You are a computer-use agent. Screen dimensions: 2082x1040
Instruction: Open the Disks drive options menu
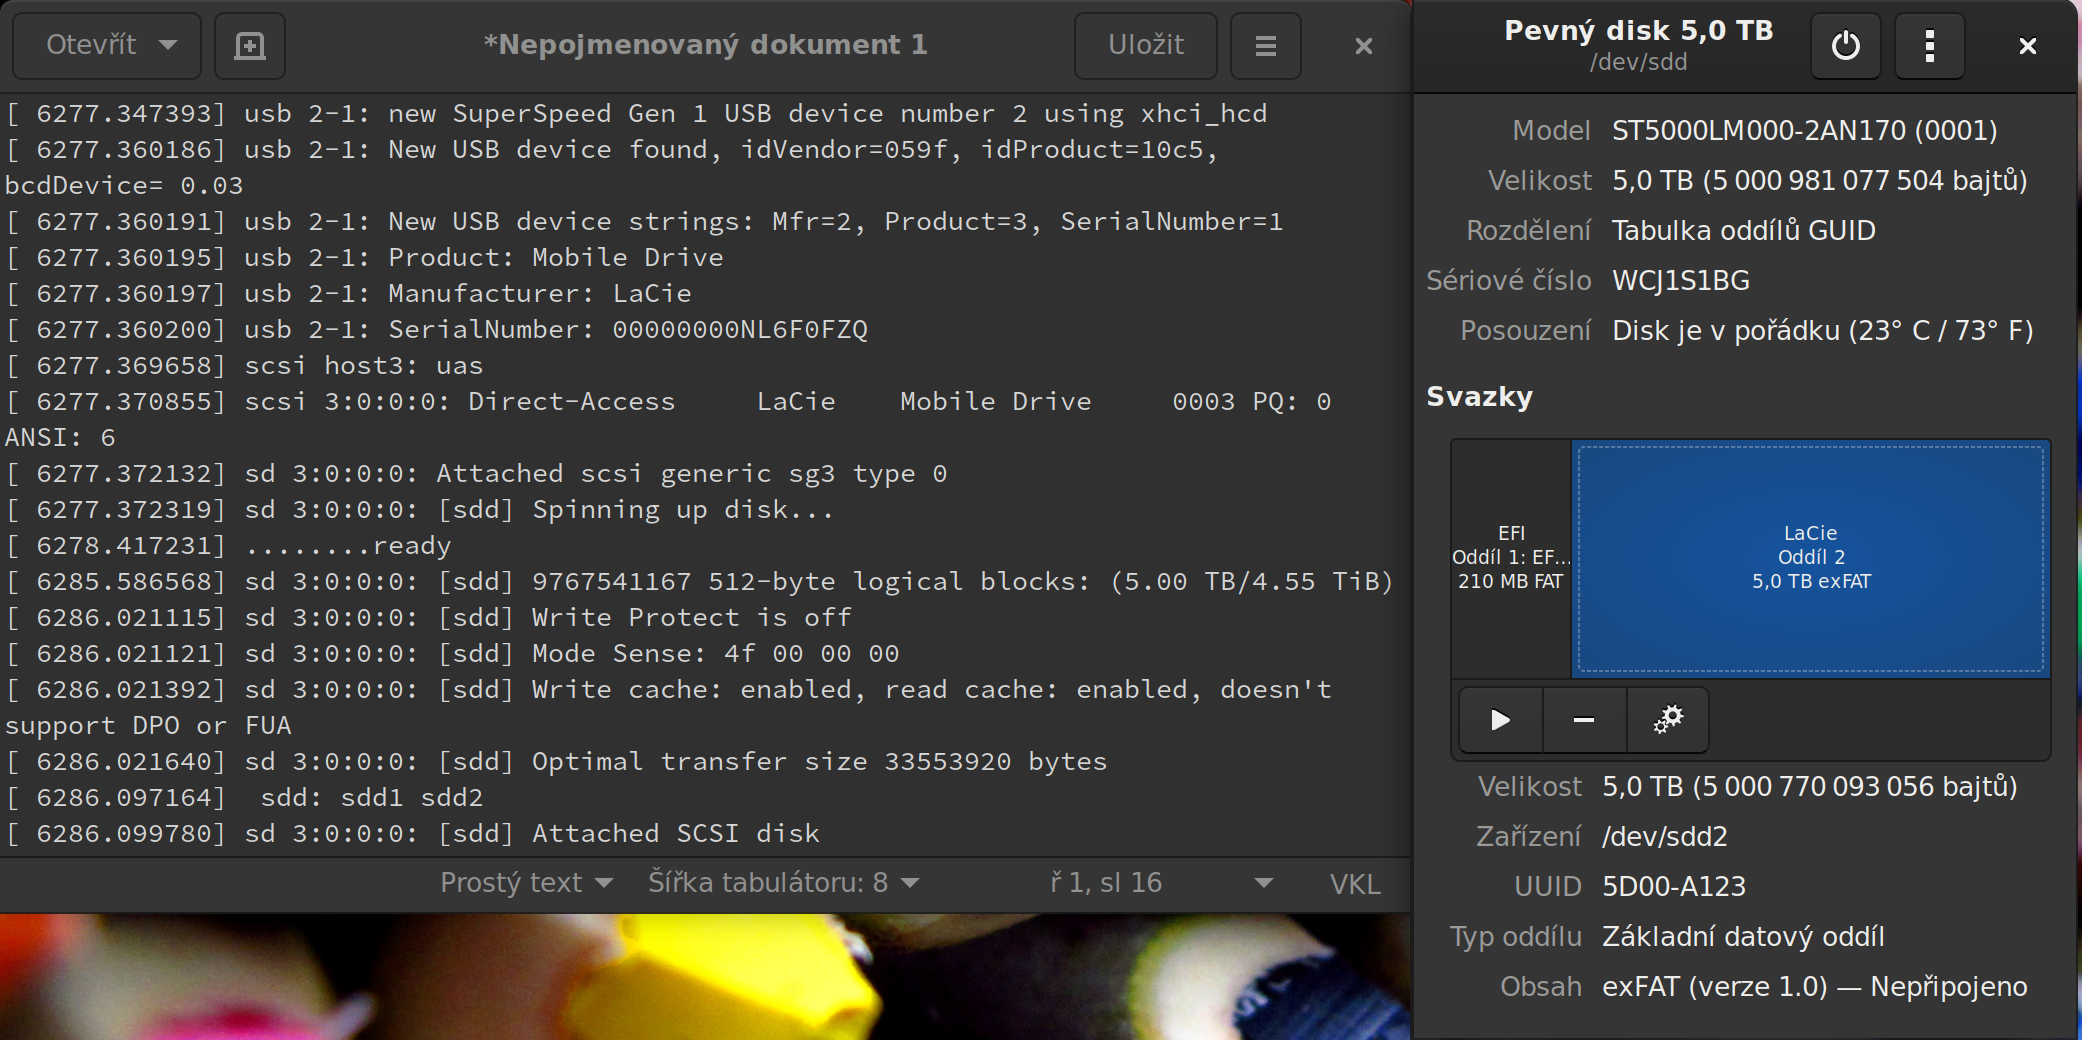tap(1930, 46)
